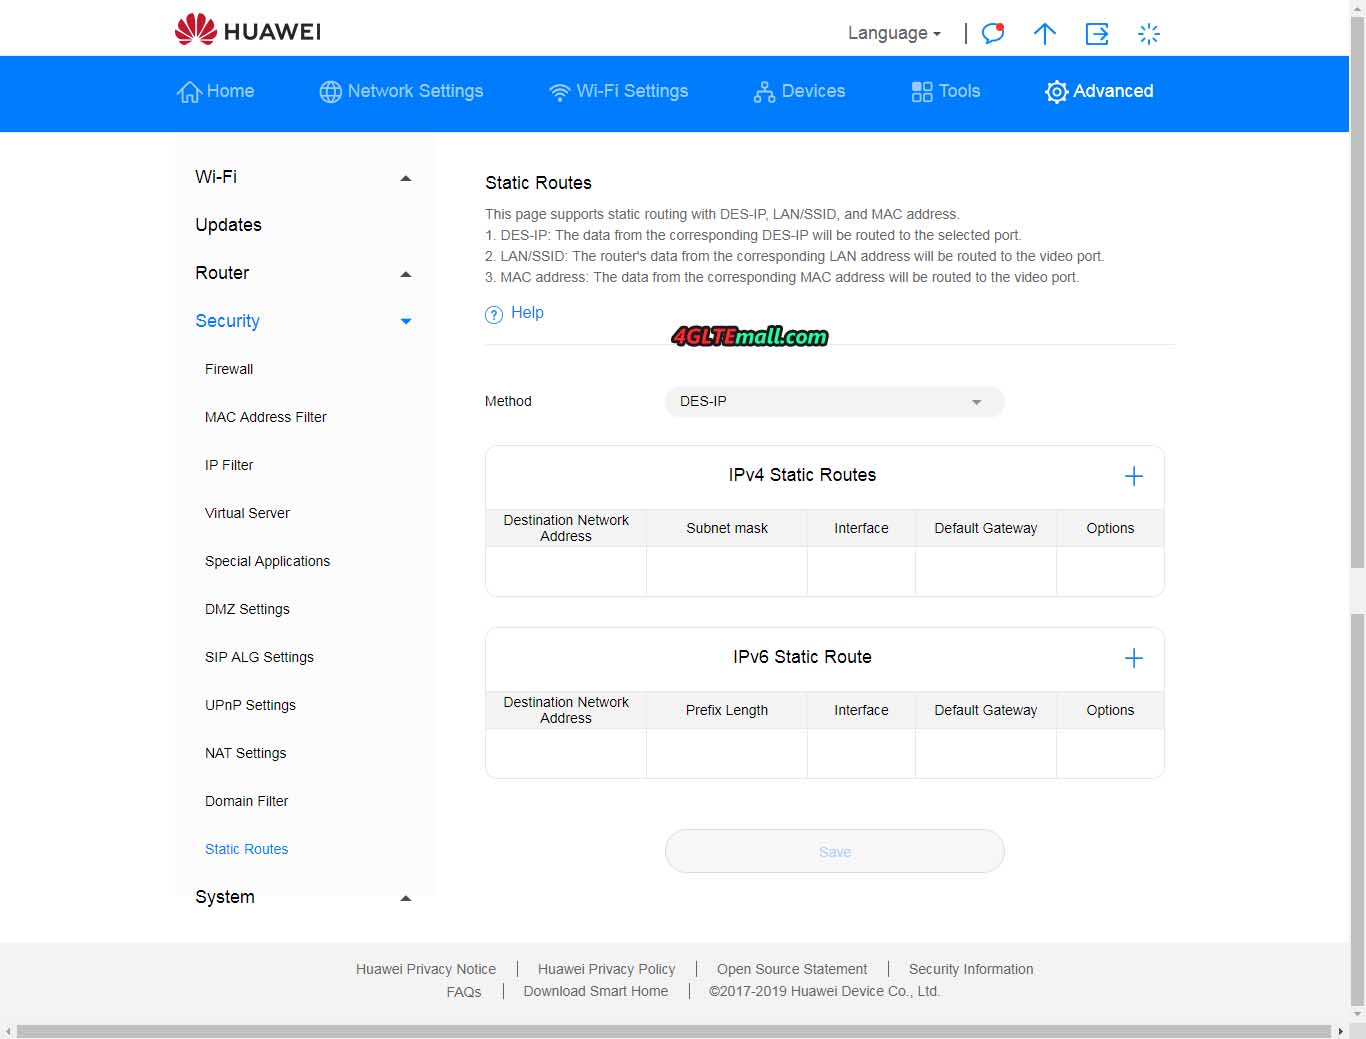Switch to the Devices tab
Image resolution: width=1366 pixels, height=1039 pixels.
click(x=799, y=91)
